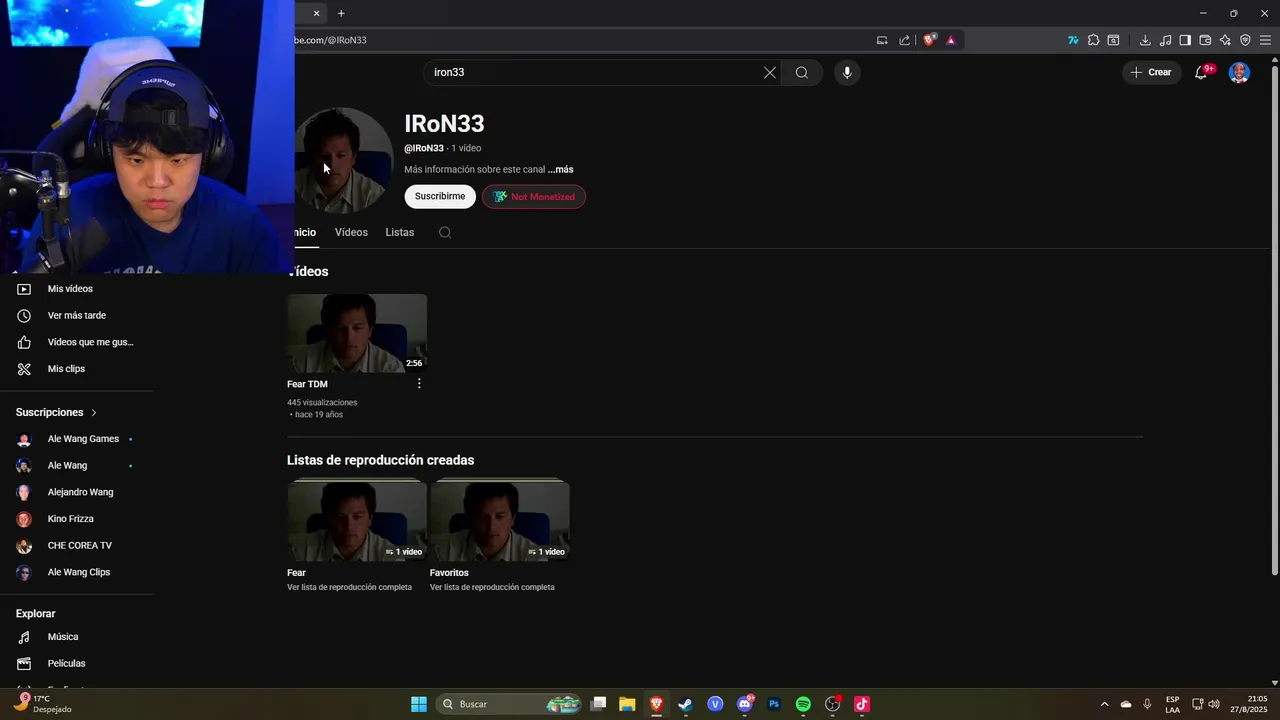Open browser extensions puzzle icon
The width and height of the screenshot is (1280, 720).
coord(1093,40)
